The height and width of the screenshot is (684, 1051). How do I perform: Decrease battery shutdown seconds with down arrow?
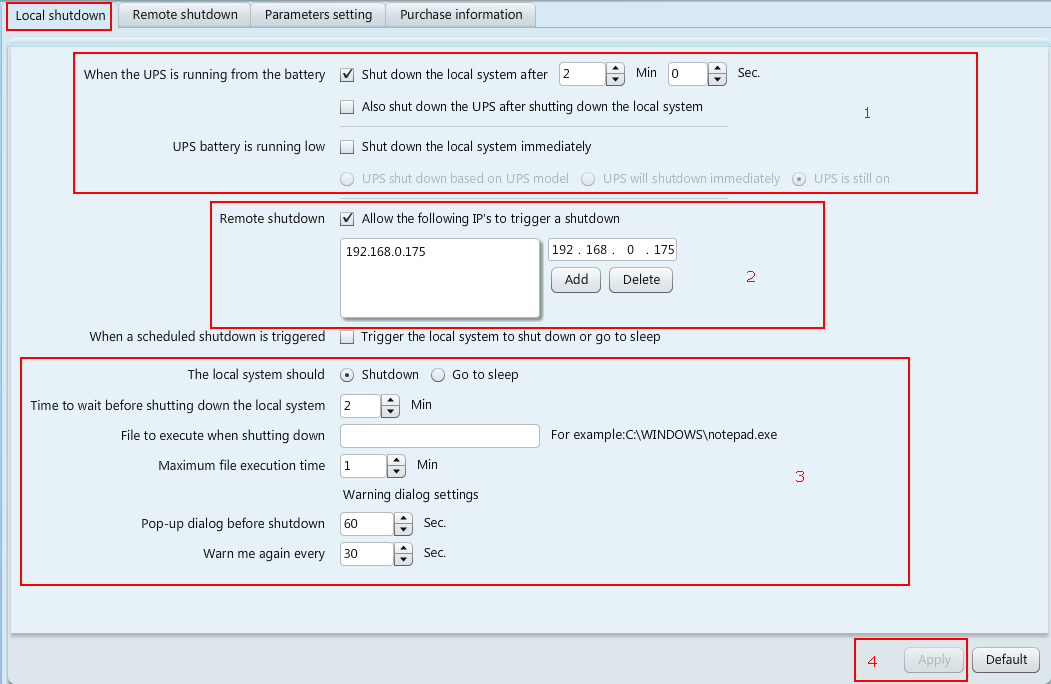pyautogui.click(x=717, y=80)
